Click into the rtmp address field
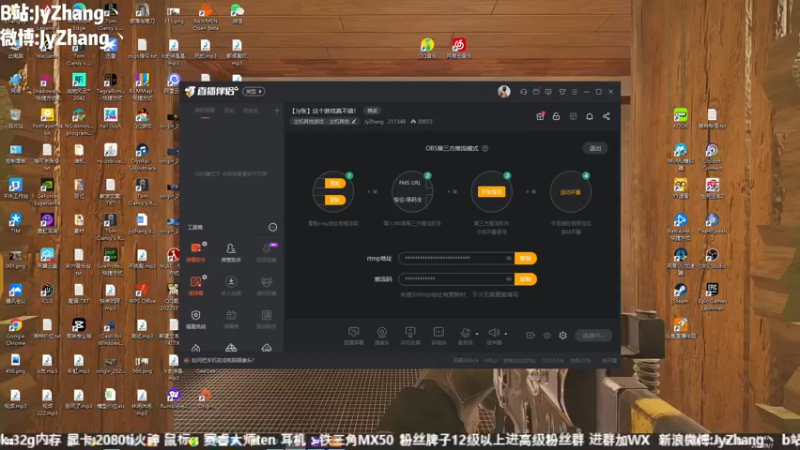 456,258
